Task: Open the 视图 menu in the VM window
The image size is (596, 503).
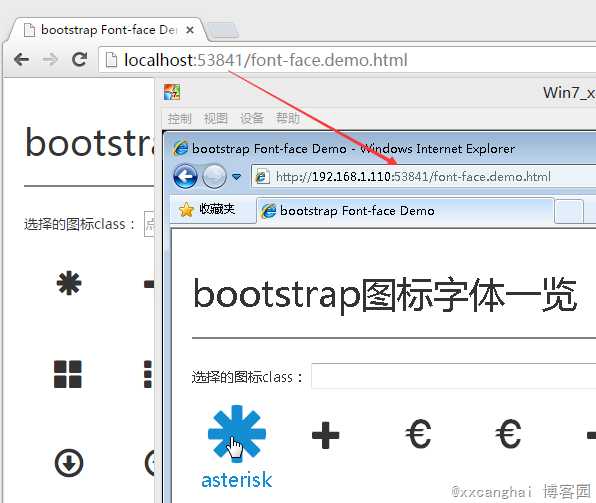Action: pyautogui.click(x=216, y=119)
